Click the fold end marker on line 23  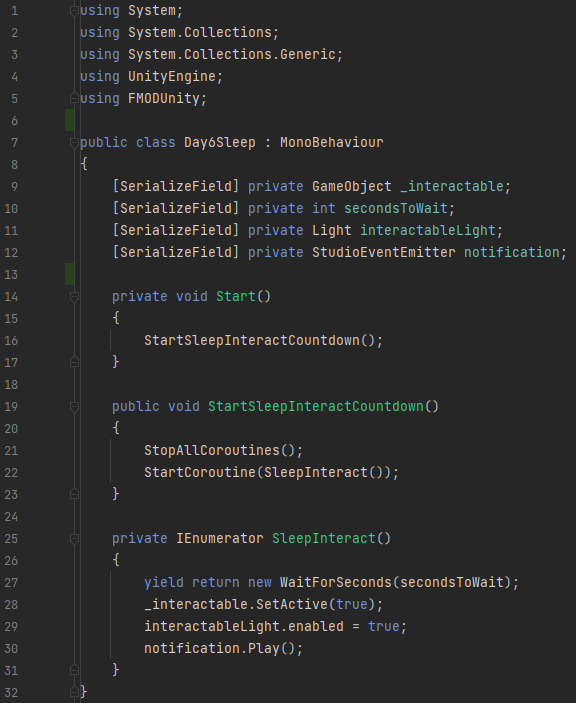coord(74,494)
